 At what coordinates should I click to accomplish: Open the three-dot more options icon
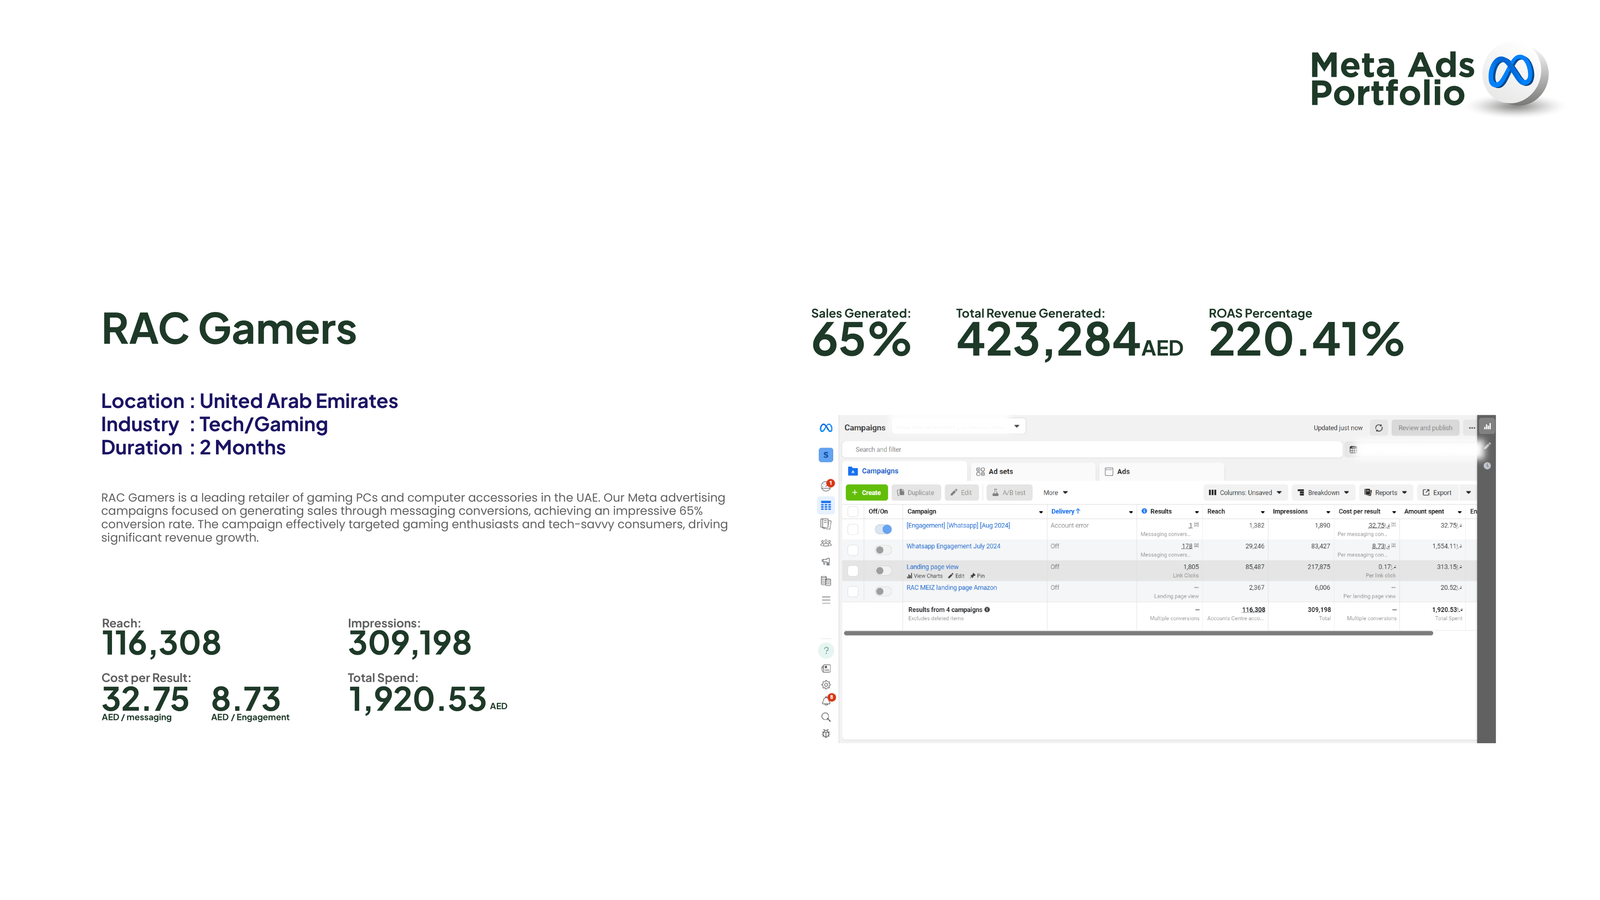[x=1471, y=428]
